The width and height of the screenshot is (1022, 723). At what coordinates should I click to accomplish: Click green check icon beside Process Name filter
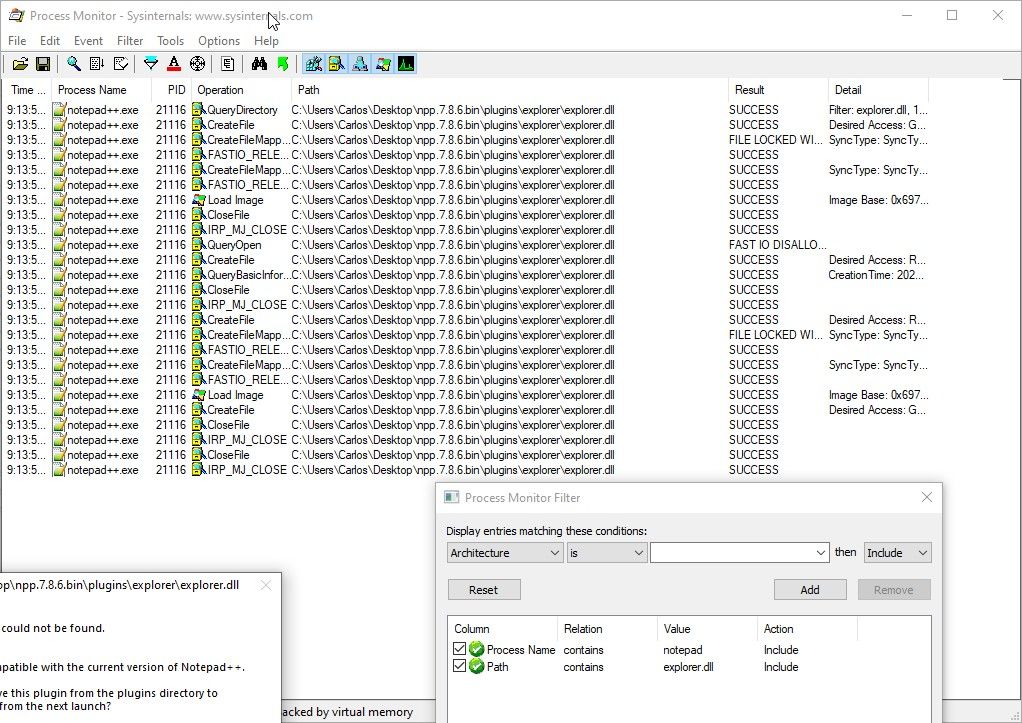pyautogui.click(x=476, y=649)
